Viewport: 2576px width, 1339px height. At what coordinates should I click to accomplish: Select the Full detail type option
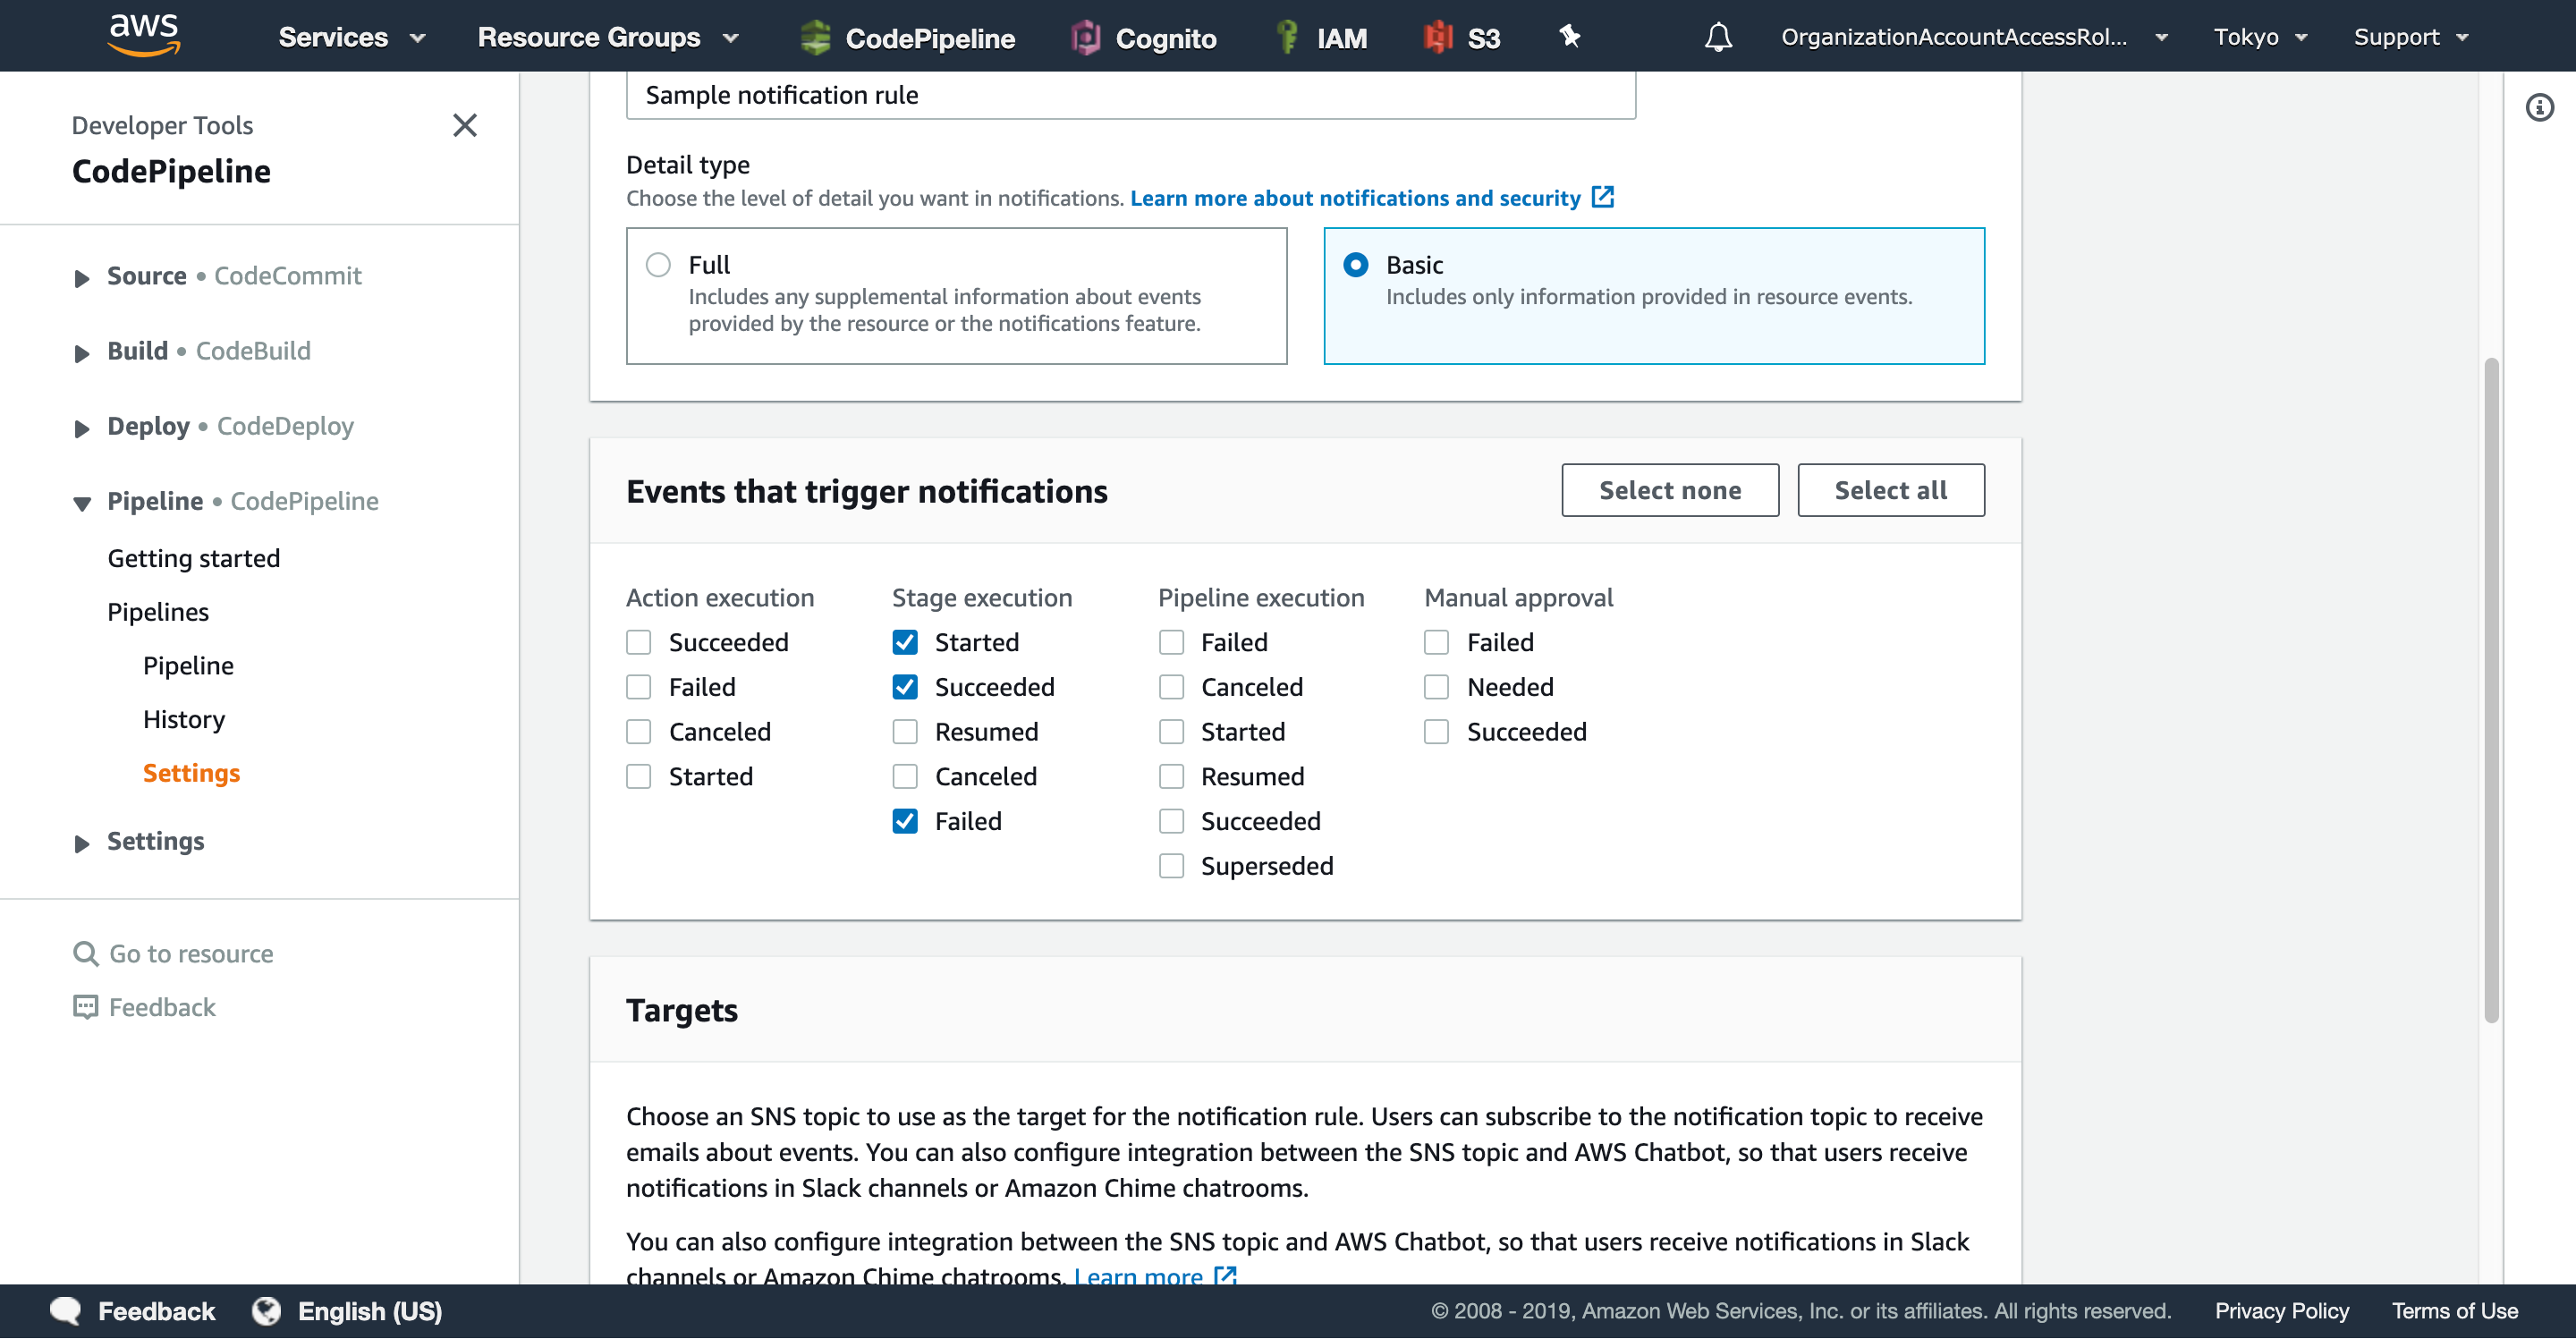(658, 264)
